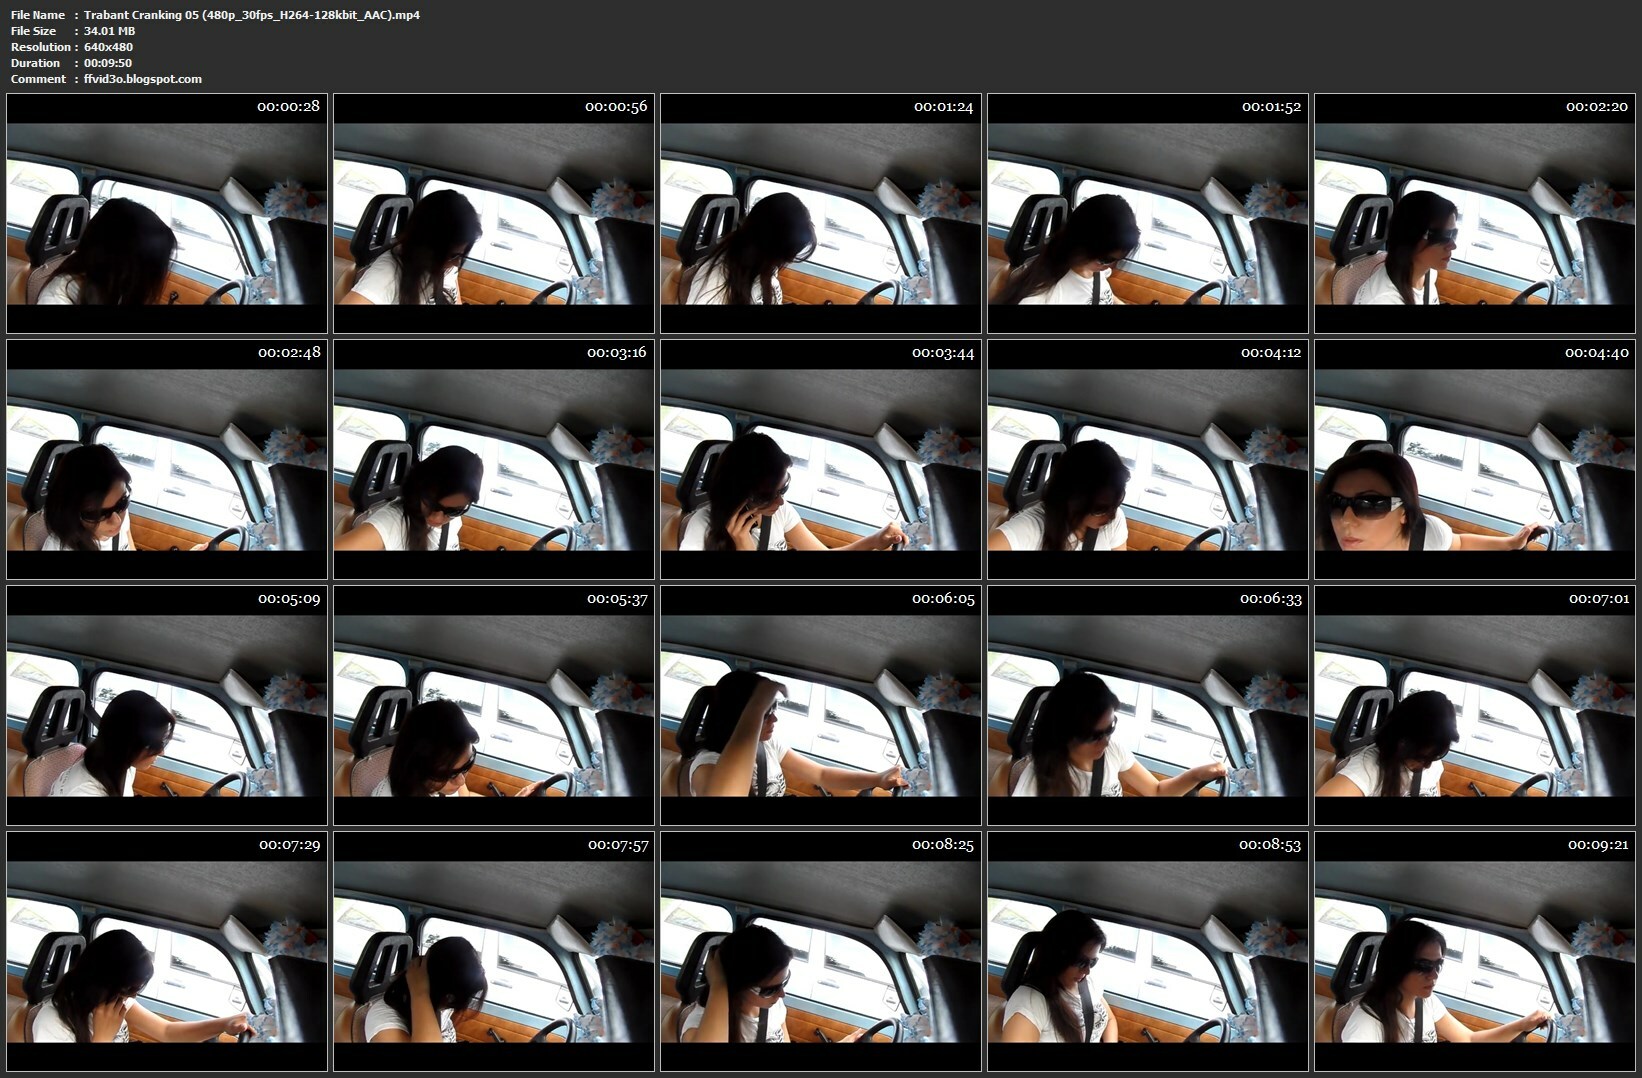The image size is (1642, 1078).
Task: Open the thumbnail at 00:08:25
Action: pyautogui.click(x=821, y=951)
